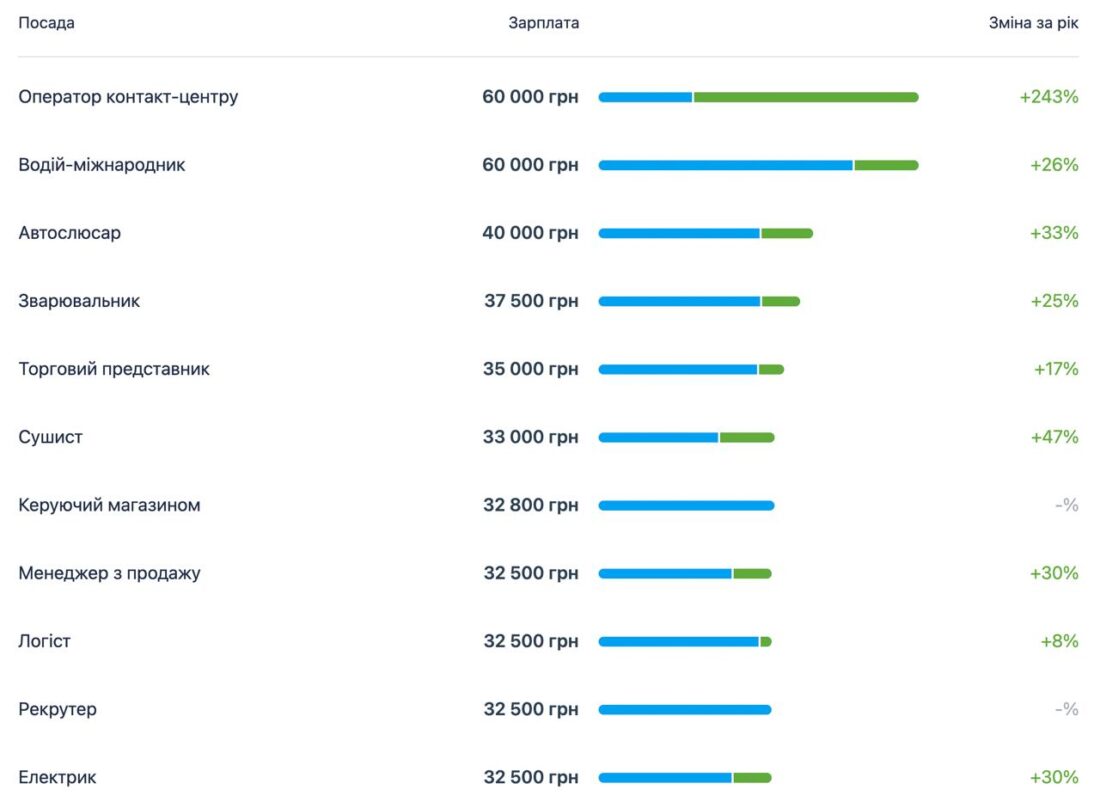Click the +243% yearly change value
Image resolution: width=1100 pixels, height=802 pixels.
click(1049, 97)
